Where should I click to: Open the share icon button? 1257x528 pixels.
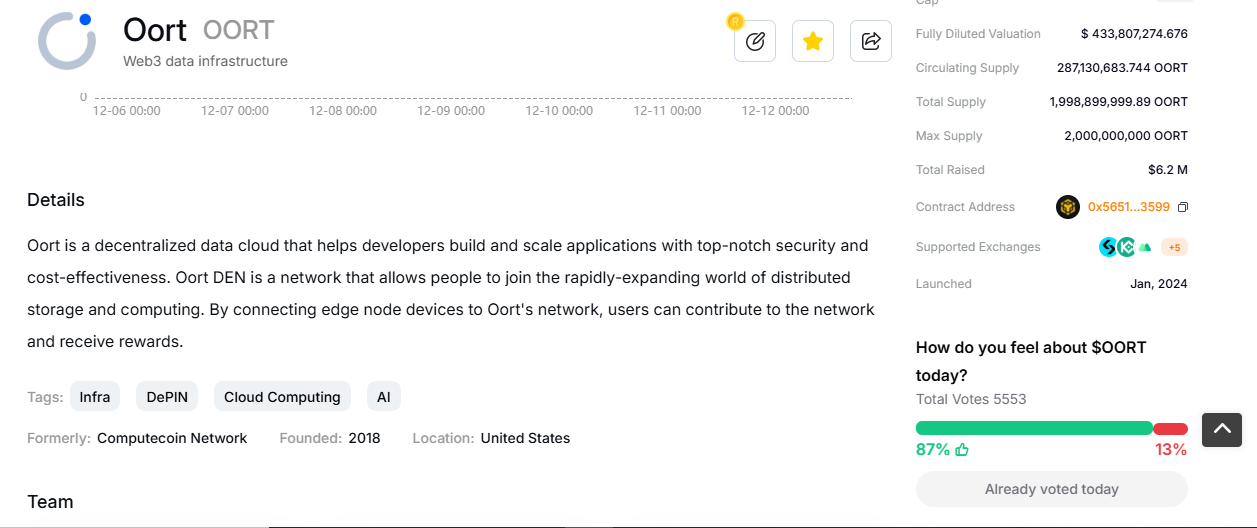[871, 41]
